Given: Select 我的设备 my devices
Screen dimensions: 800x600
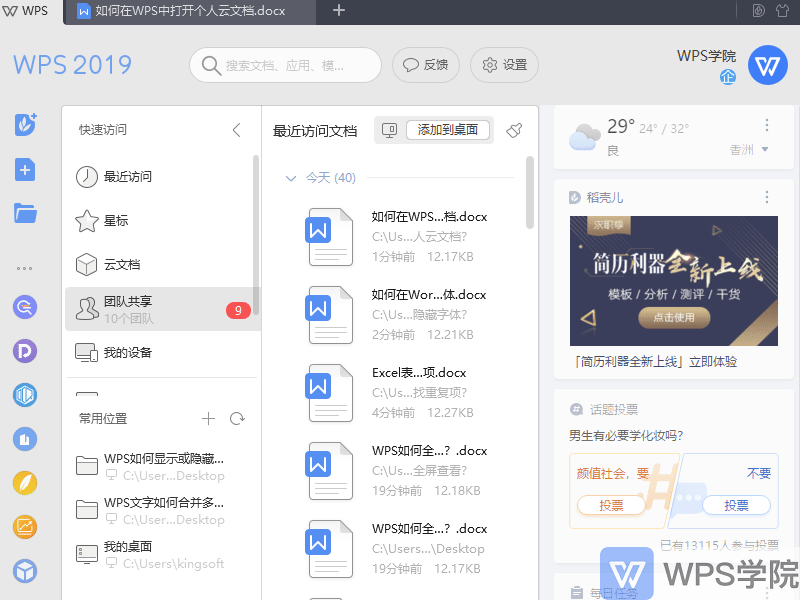Looking at the screenshot, I should 158,353.
